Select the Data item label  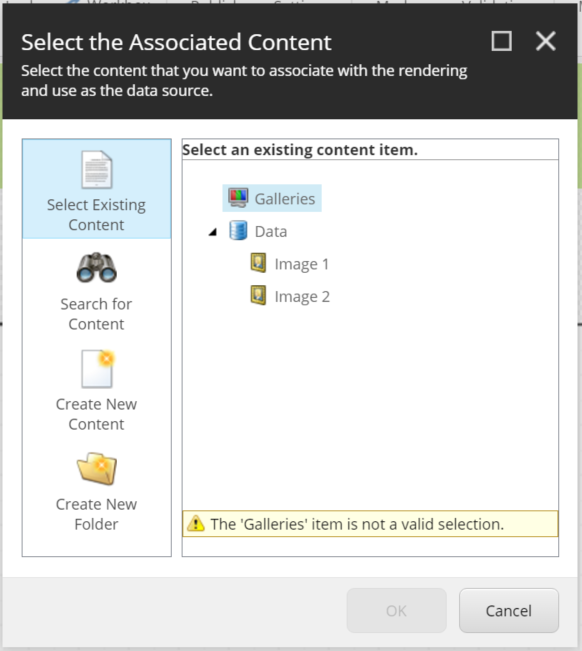coord(271,231)
